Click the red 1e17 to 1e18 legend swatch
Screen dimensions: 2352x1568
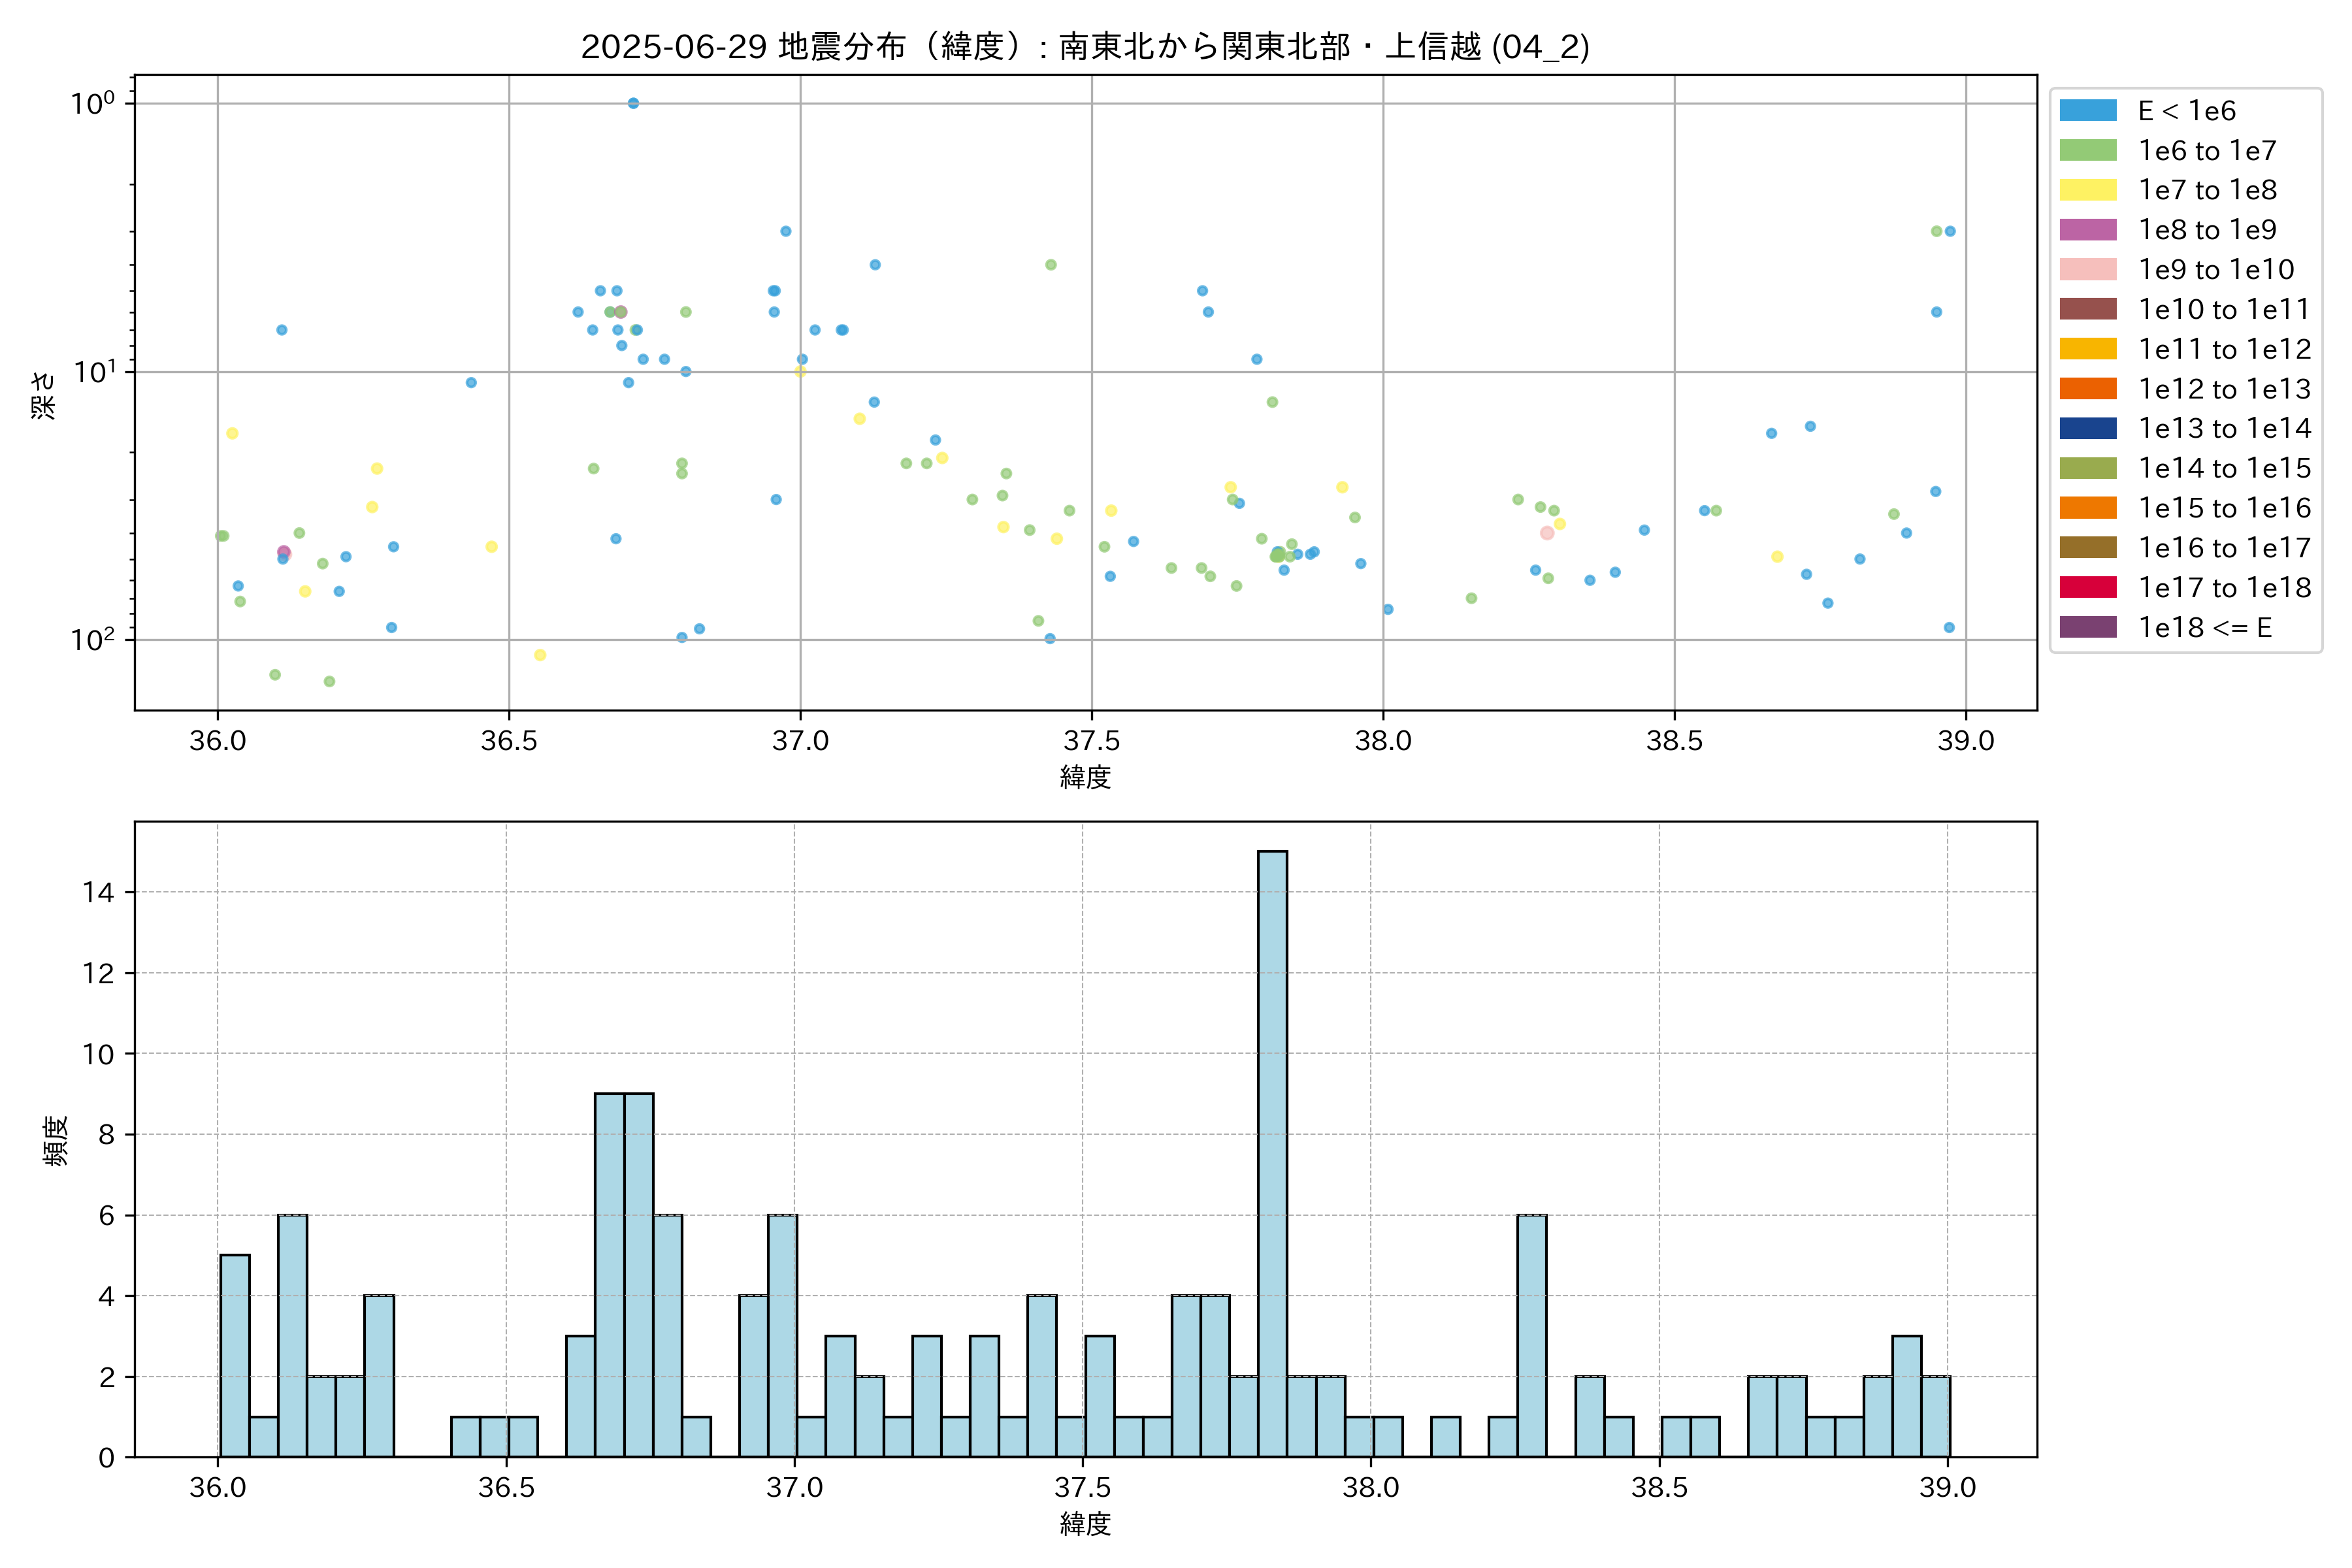click(2087, 587)
